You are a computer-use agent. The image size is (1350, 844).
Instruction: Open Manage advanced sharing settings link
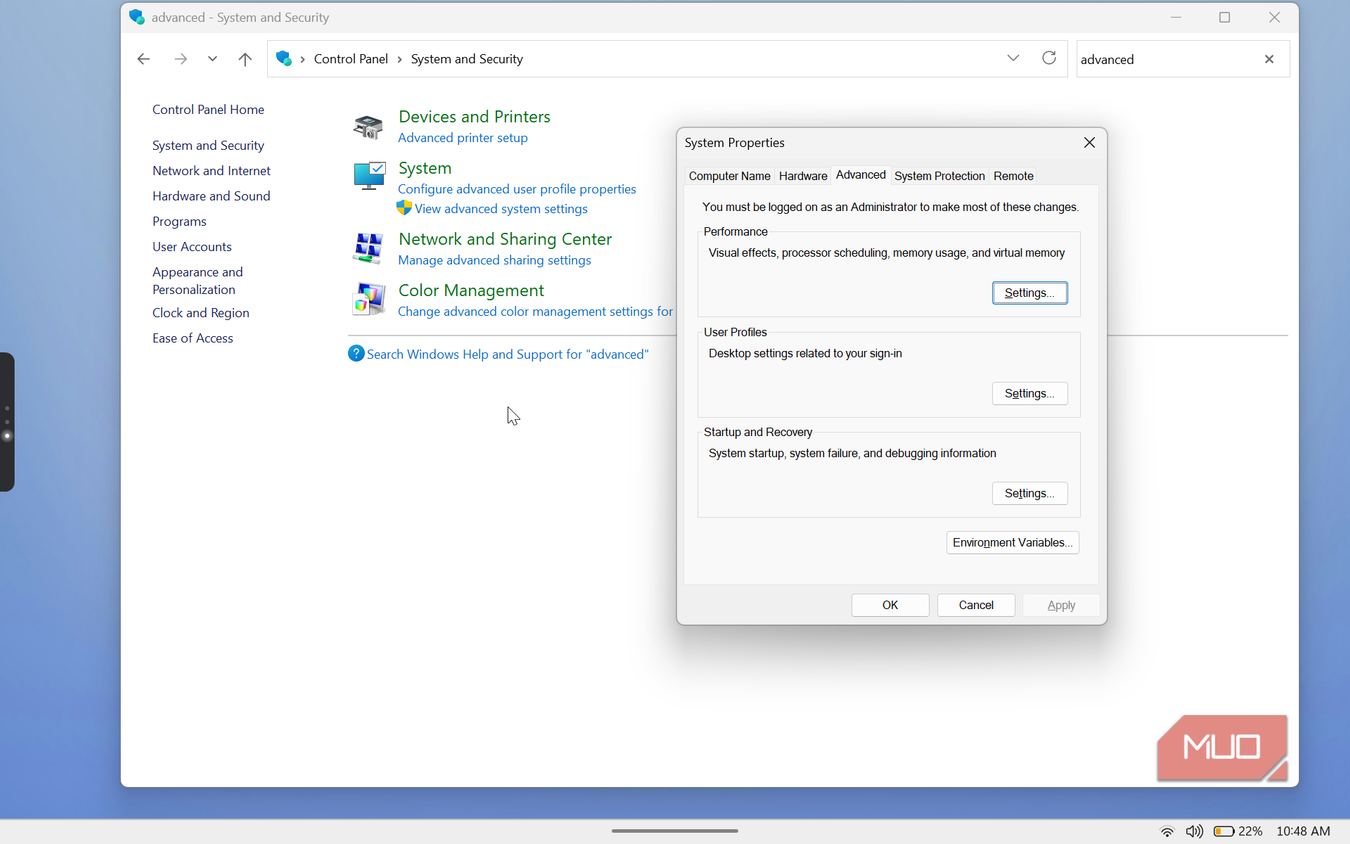point(494,260)
